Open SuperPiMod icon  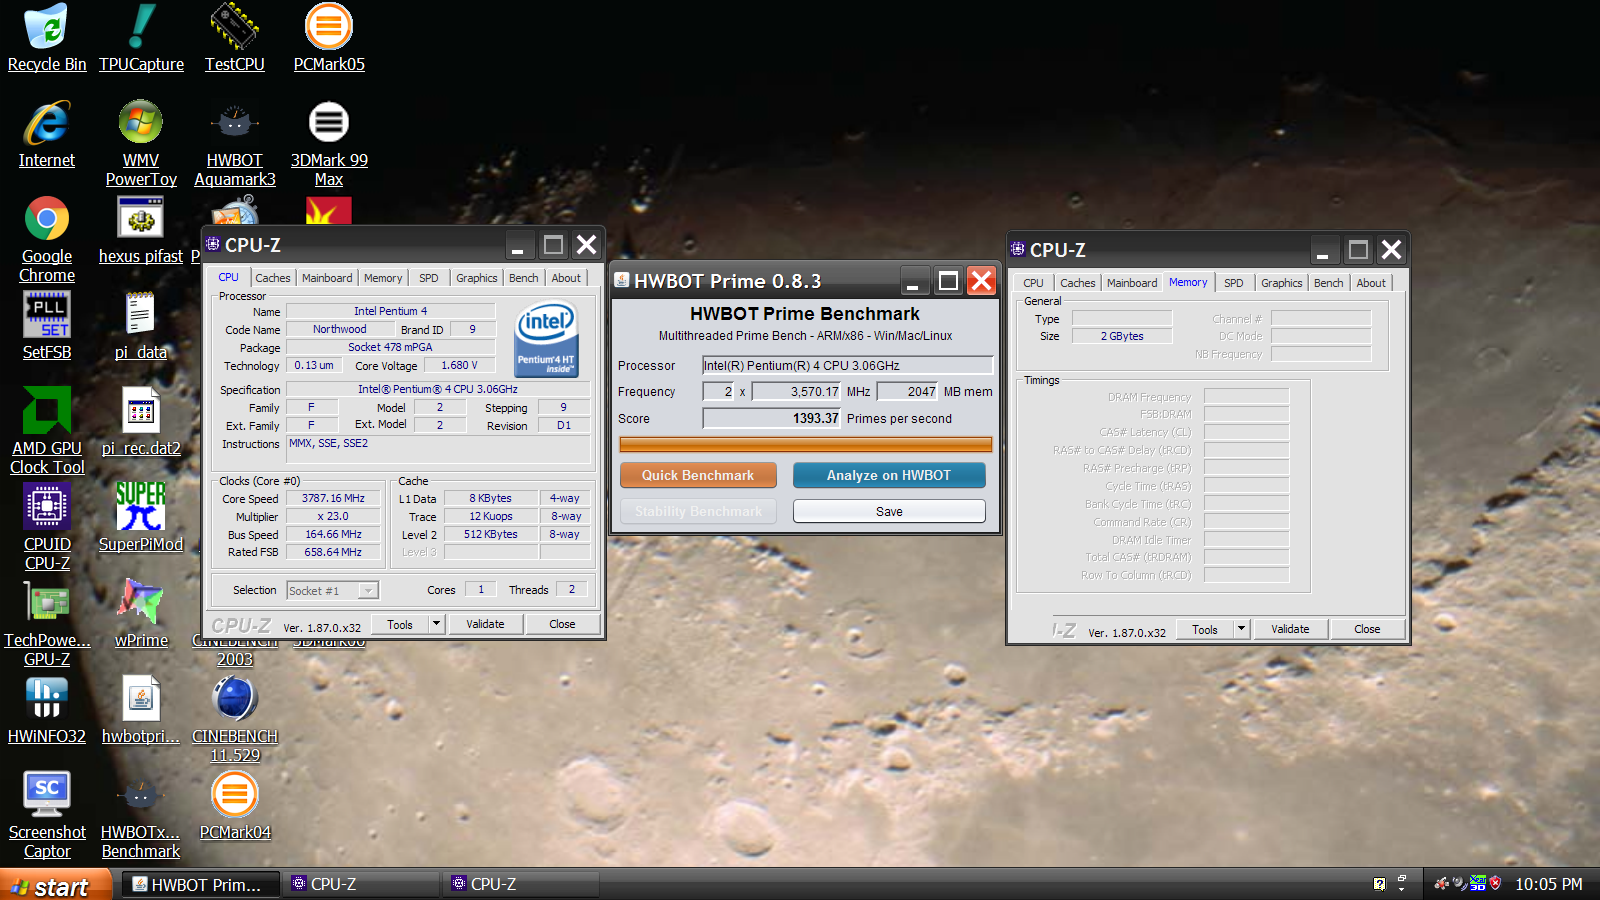(x=141, y=518)
